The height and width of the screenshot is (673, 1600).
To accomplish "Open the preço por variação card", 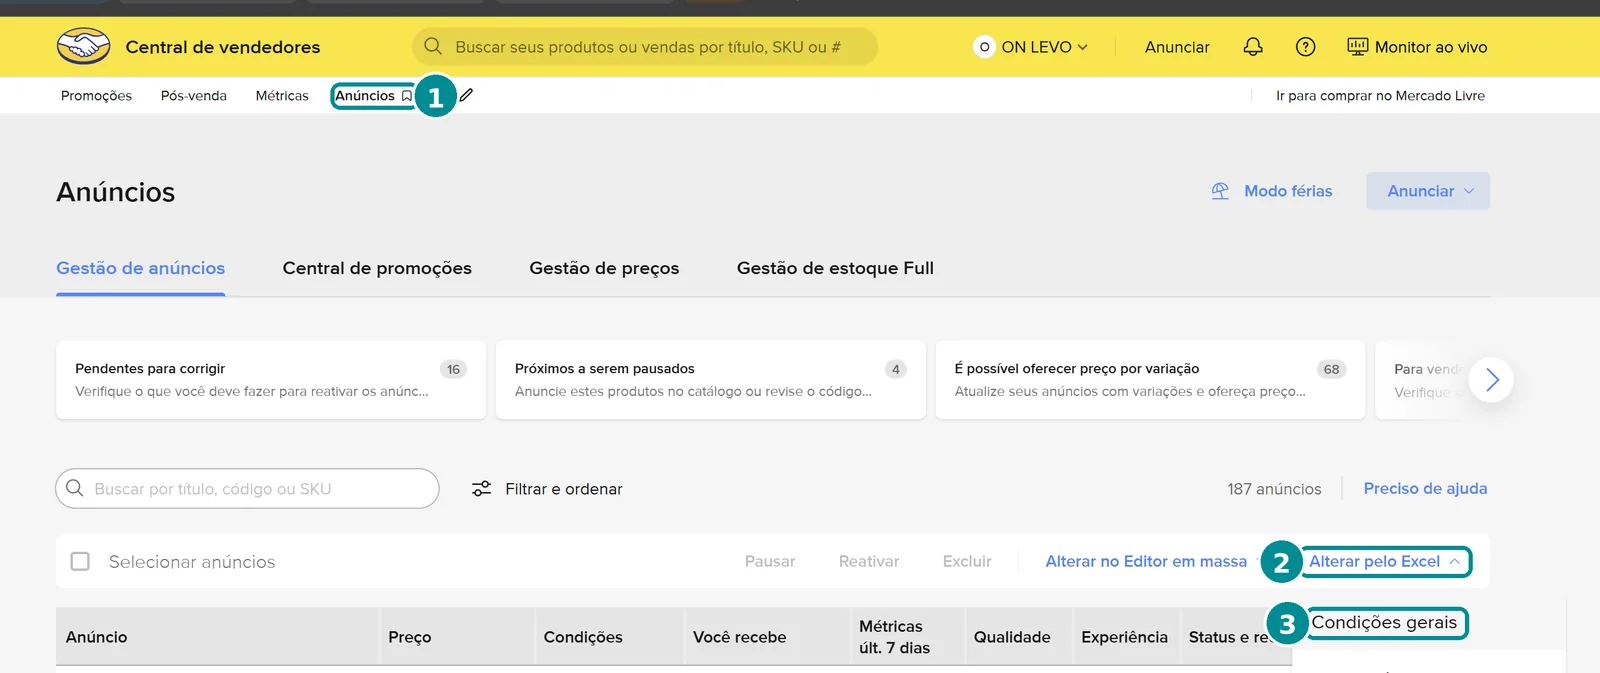I will [x=1150, y=380].
